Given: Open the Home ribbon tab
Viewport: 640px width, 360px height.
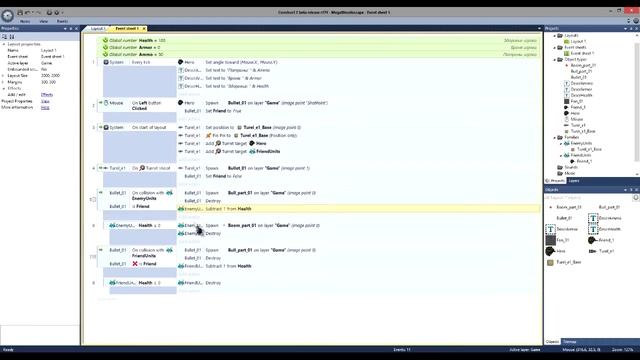Looking at the screenshot, I should pos(25,21).
